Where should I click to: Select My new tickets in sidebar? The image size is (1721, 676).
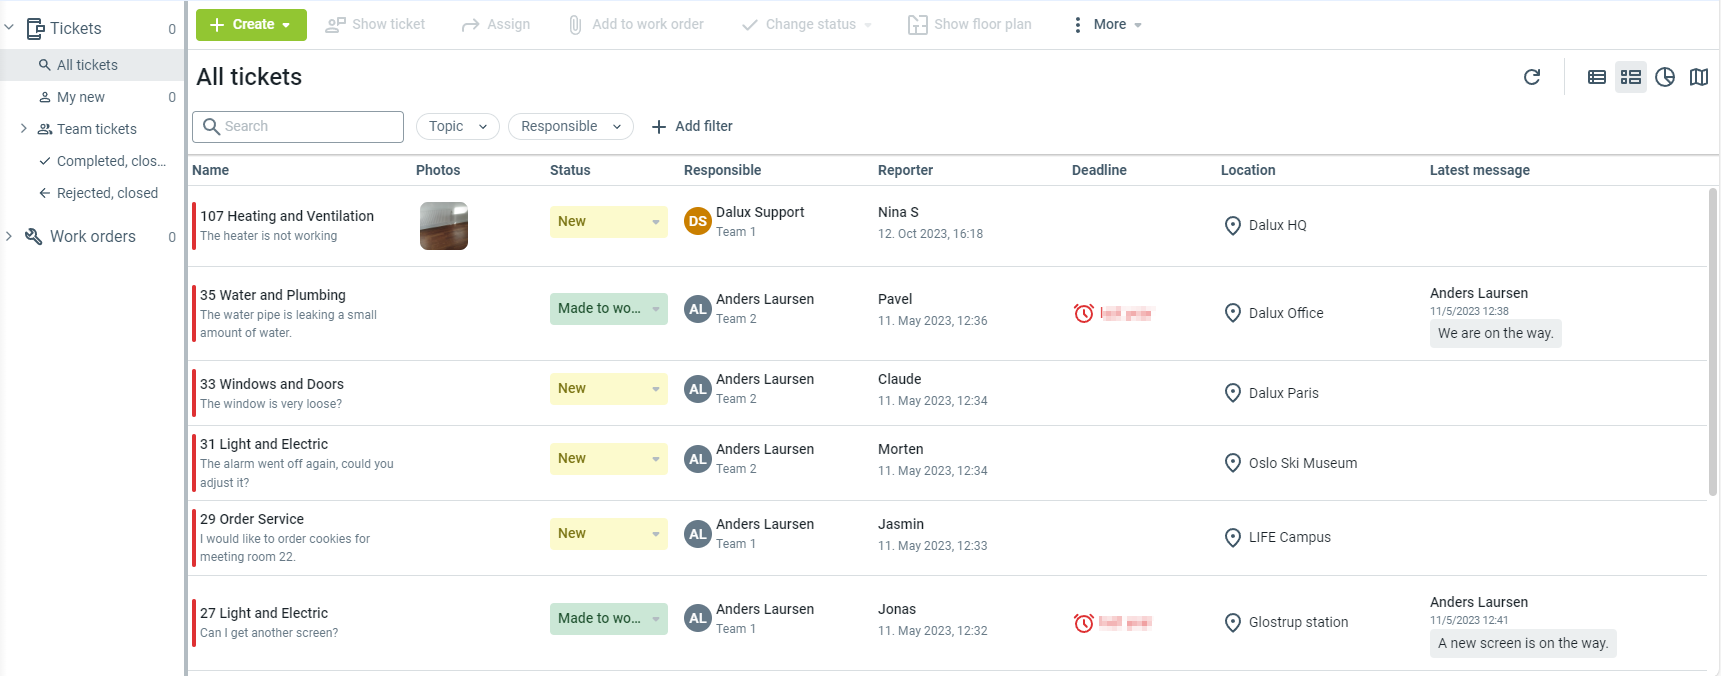click(80, 97)
